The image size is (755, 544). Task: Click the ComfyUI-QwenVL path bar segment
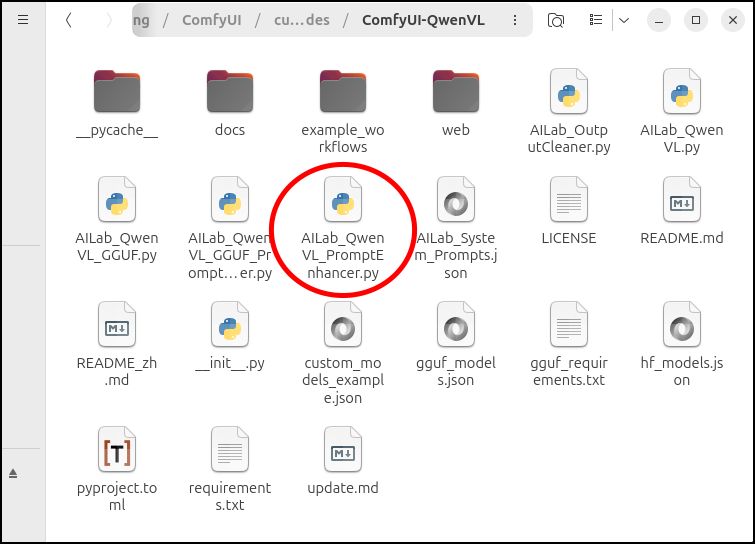[x=423, y=20]
